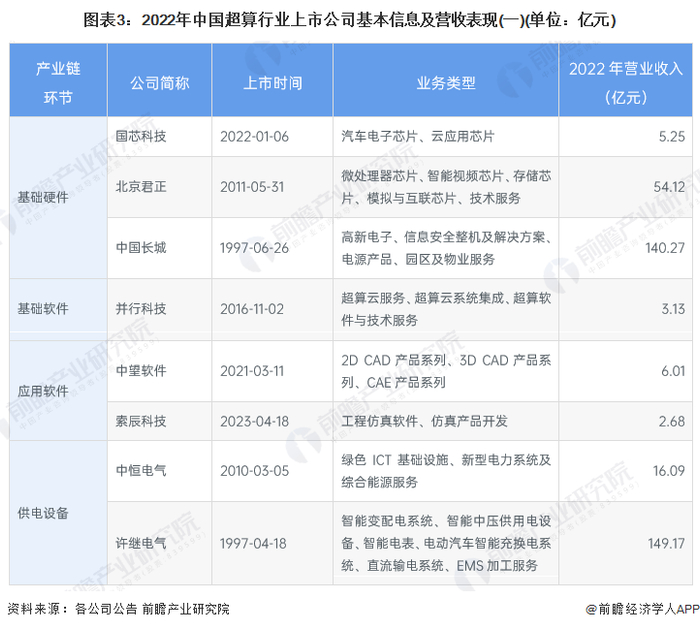Click business description starting '绿色 ICT 基础设施'
700x629 pixels.
[446, 471]
